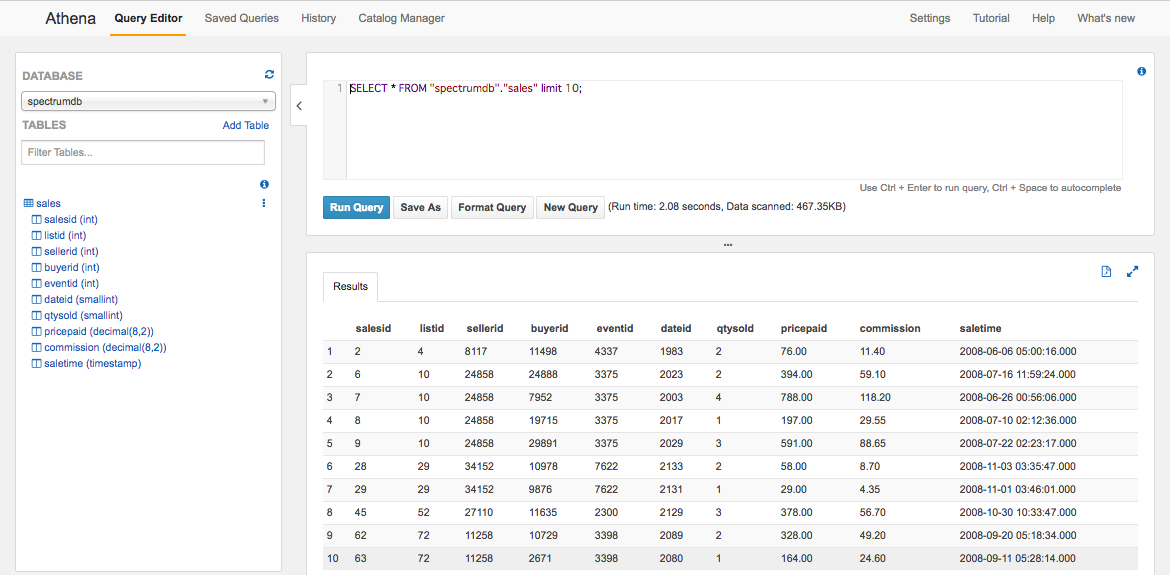Click the saletime column icon

[x=37, y=363]
